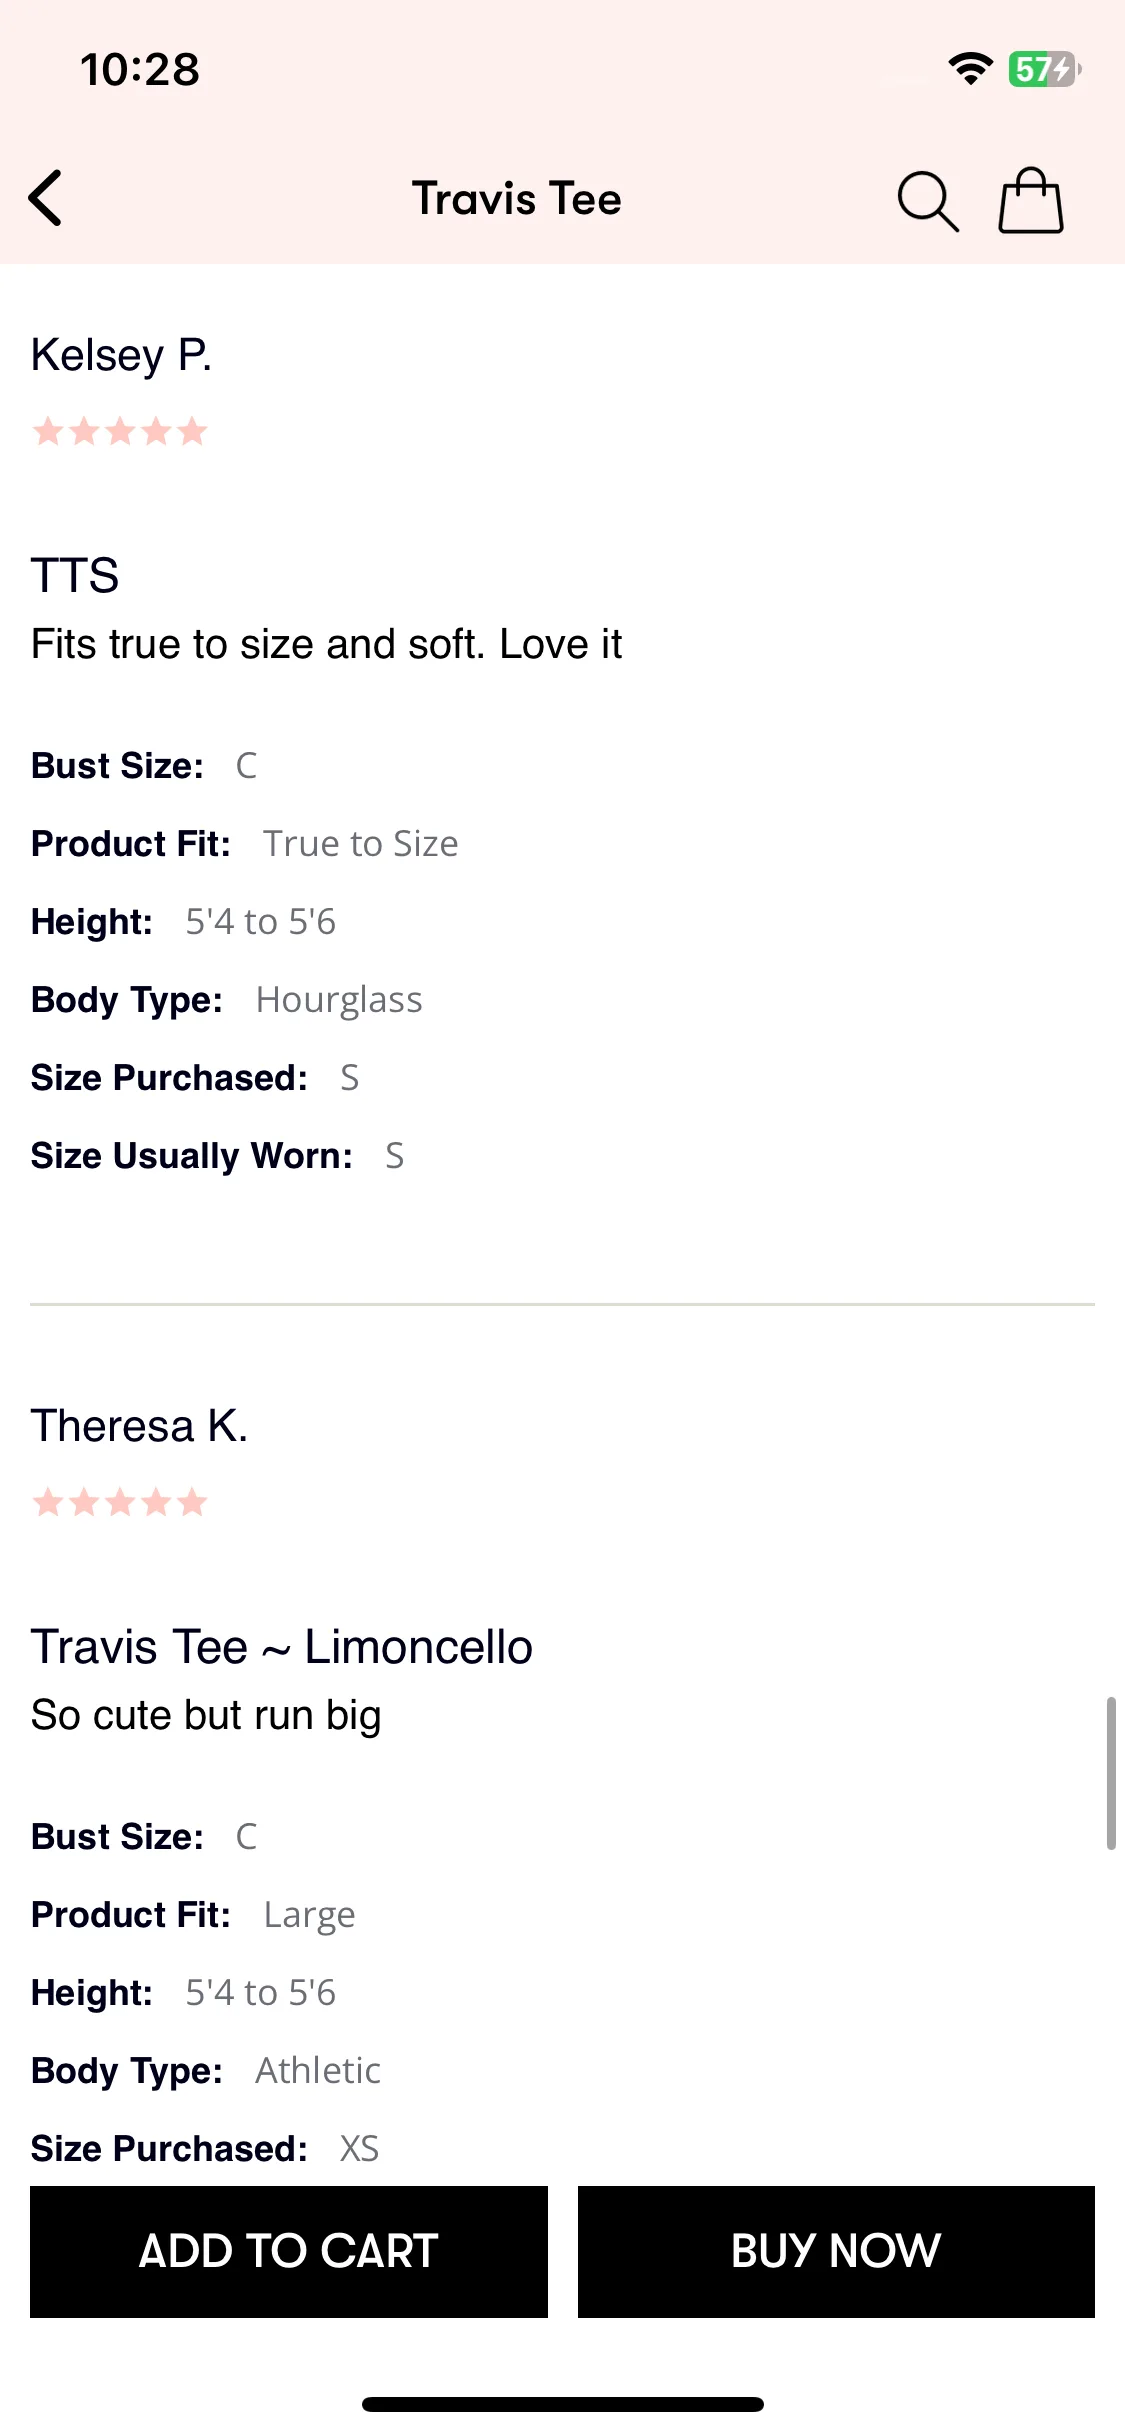
Task: Tap Travis Tee ~ Limoncello review title
Action: (281, 1647)
